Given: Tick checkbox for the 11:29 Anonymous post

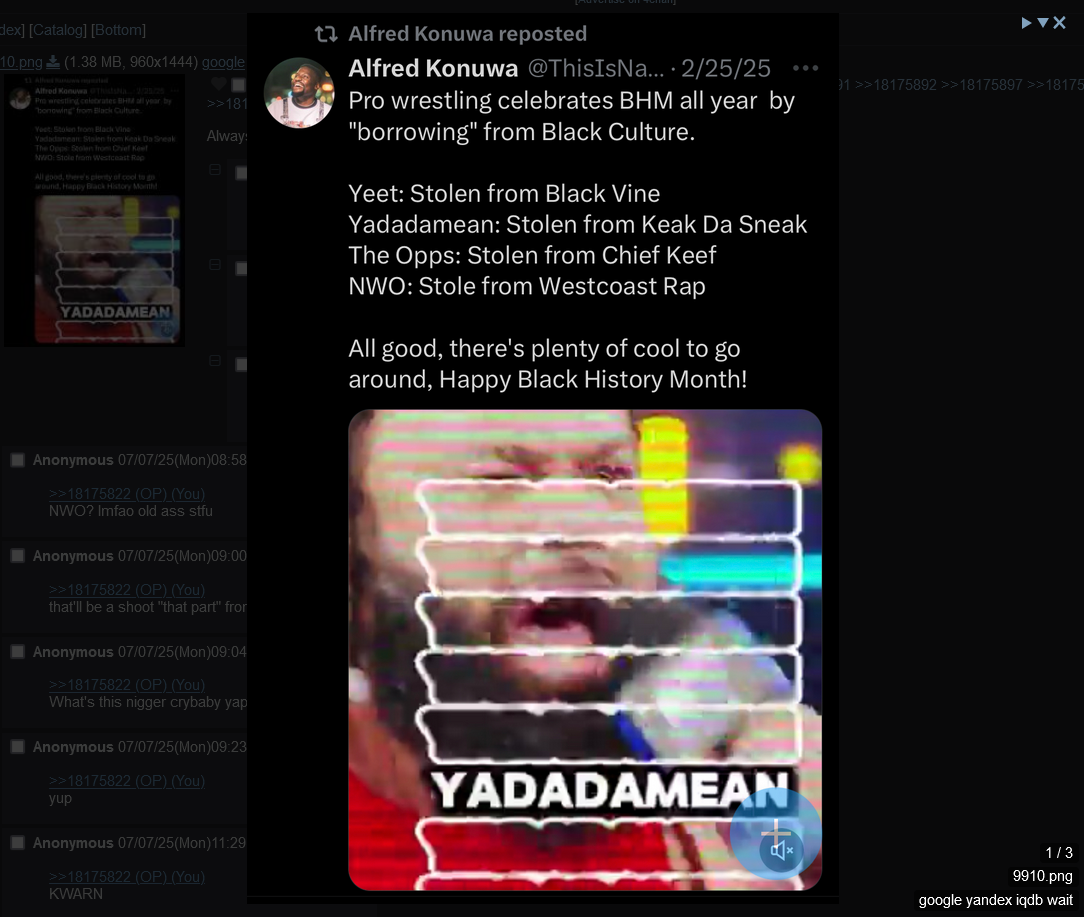Looking at the screenshot, I should pyautogui.click(x=18, y=842).
